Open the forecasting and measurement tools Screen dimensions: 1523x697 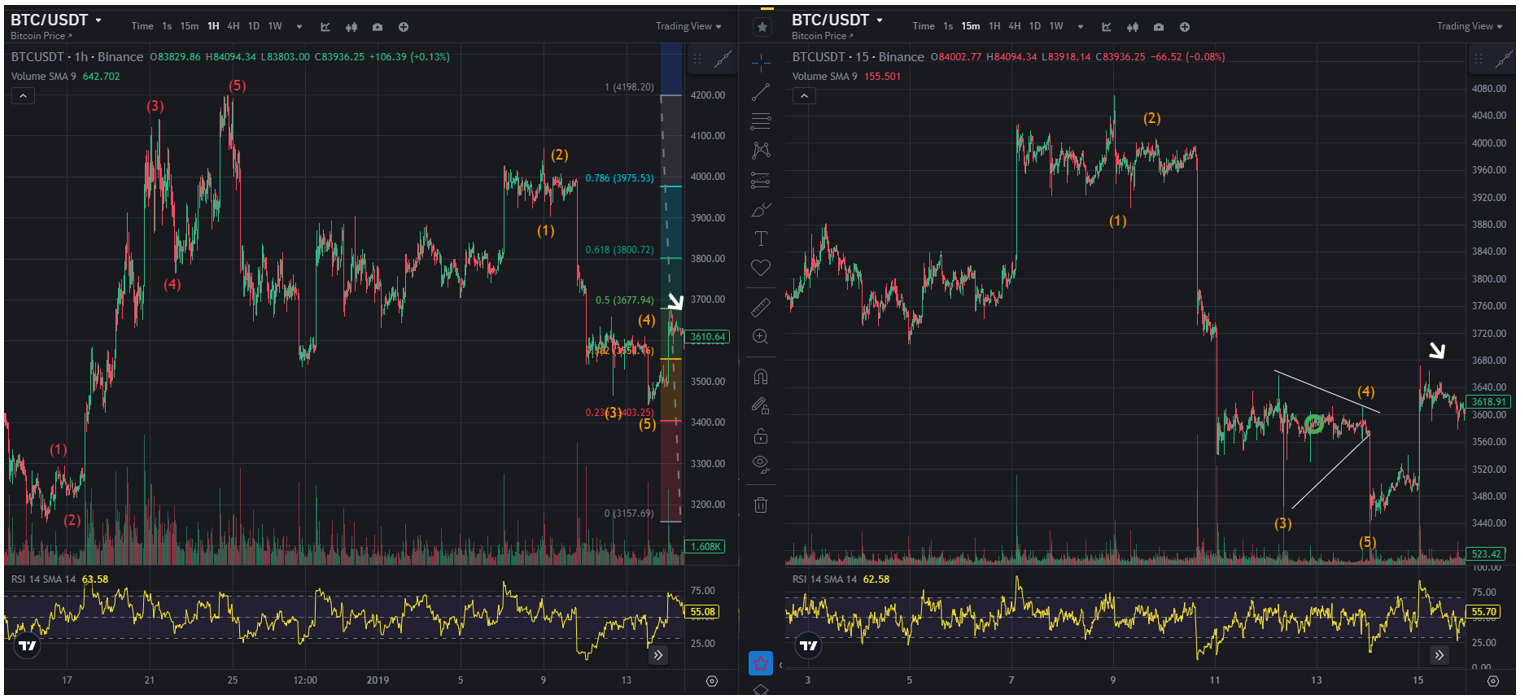pyautogui.click(x=761, y=181)
